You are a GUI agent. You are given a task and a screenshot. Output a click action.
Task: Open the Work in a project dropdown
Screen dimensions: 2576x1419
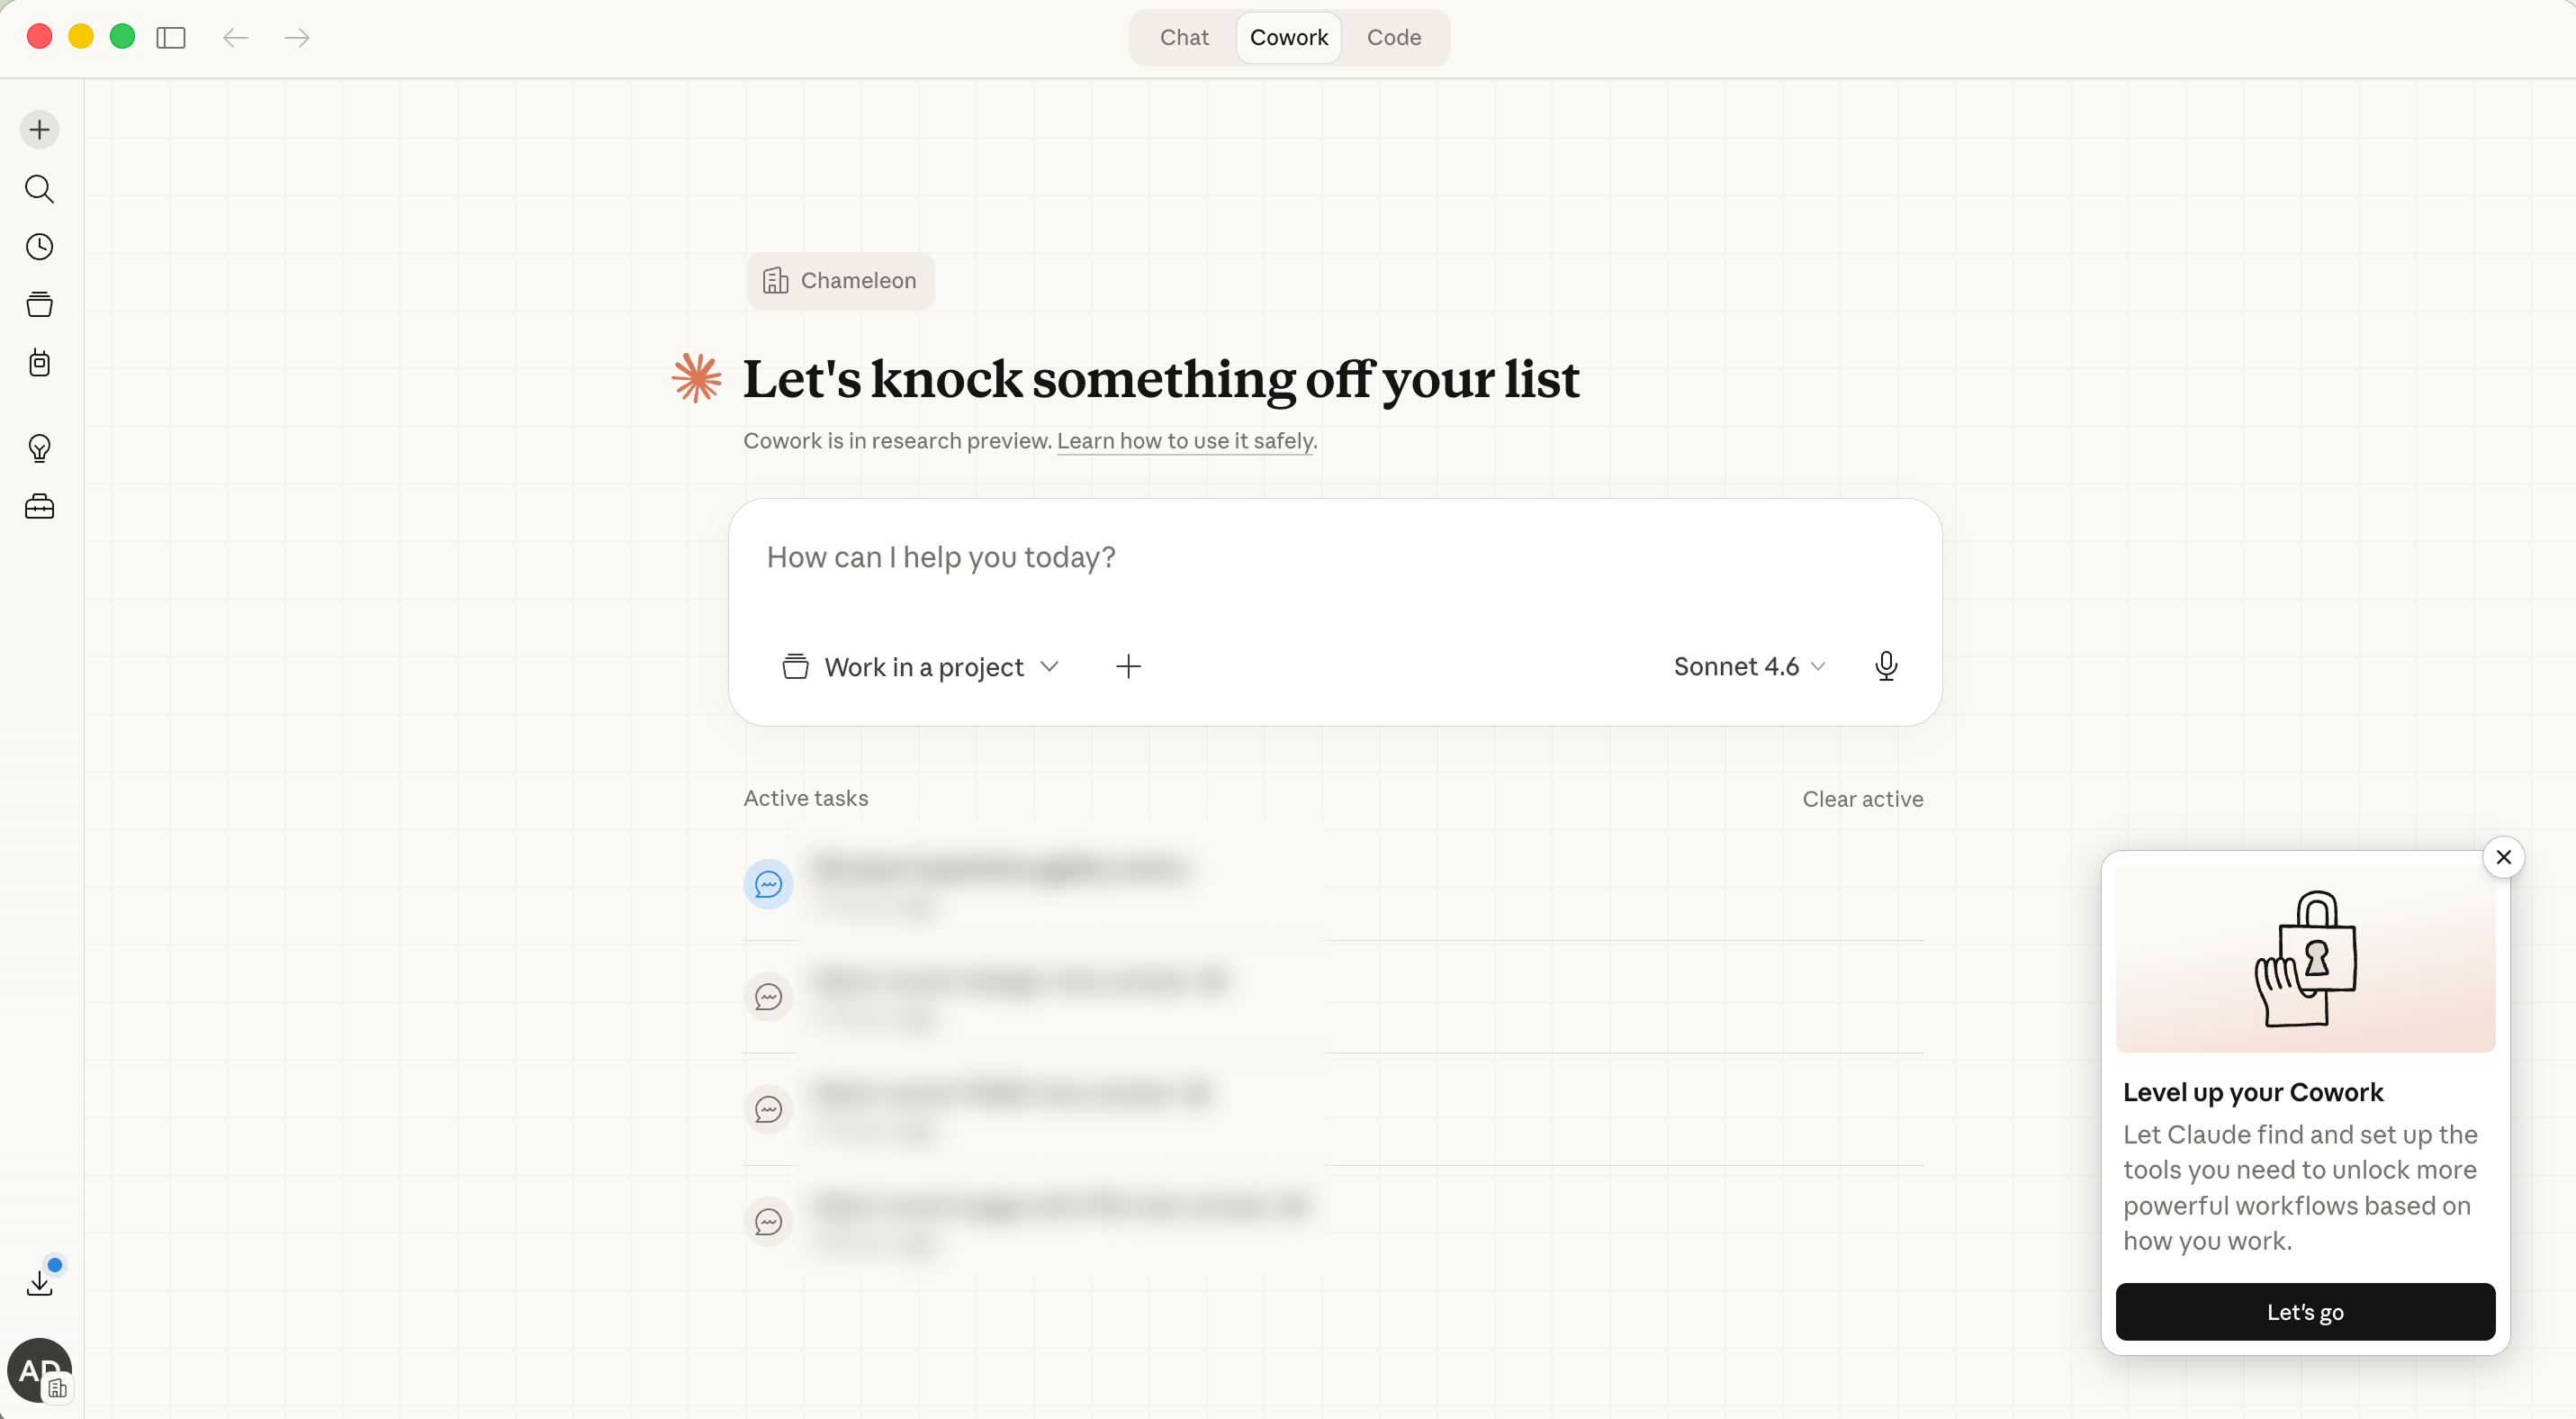(920, 666)
